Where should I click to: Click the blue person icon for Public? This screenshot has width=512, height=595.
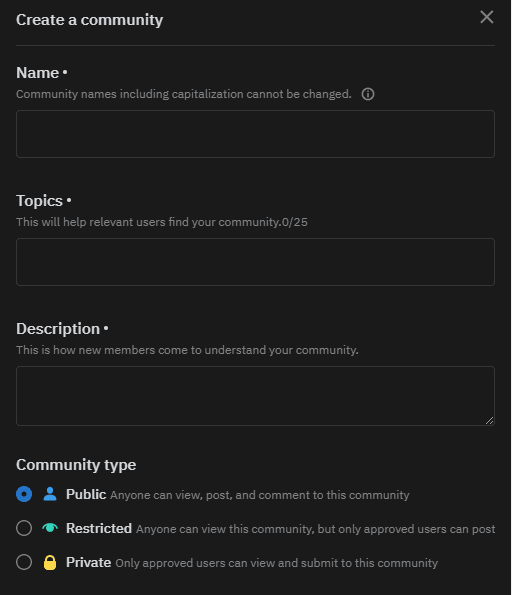point(50,494)
